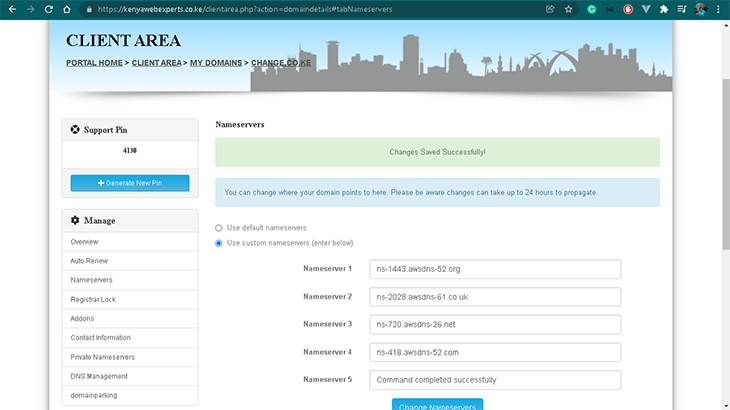
Task: Open Grammarly extension icon
Action: tap(592, 9)
